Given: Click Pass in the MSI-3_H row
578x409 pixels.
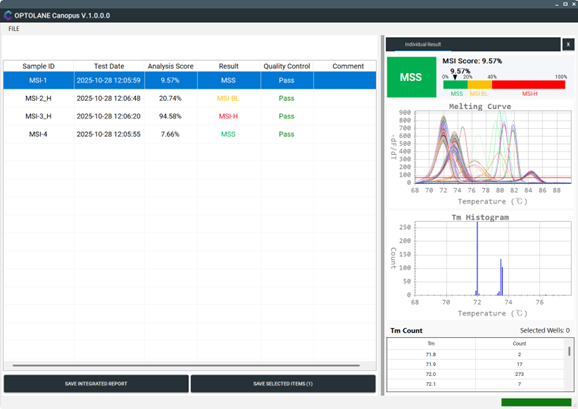Looking at the screenshot, I should (x=286, y=116).
